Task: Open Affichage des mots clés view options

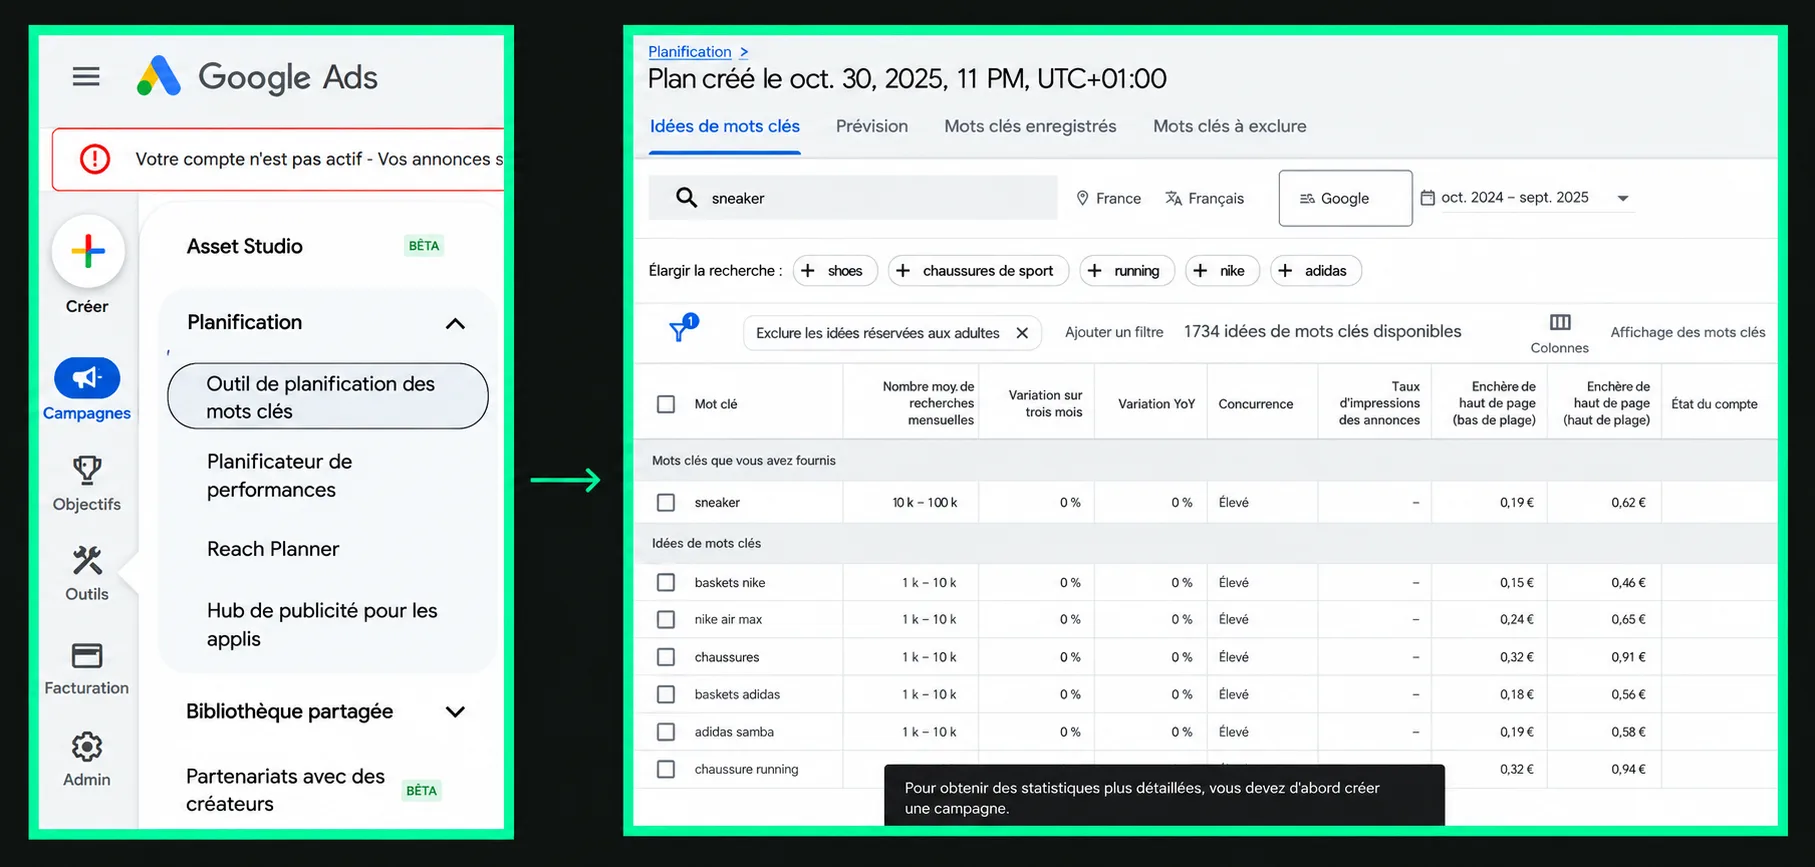Action: click(1687, 332)
